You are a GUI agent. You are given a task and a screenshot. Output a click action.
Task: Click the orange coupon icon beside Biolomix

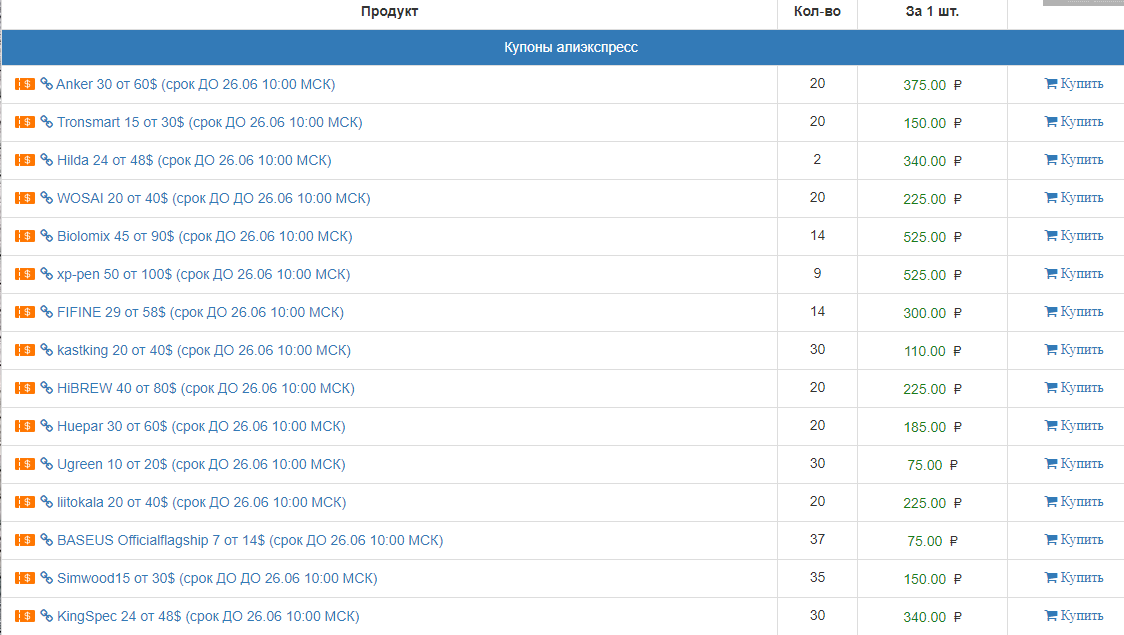click(x=24, y=236)
